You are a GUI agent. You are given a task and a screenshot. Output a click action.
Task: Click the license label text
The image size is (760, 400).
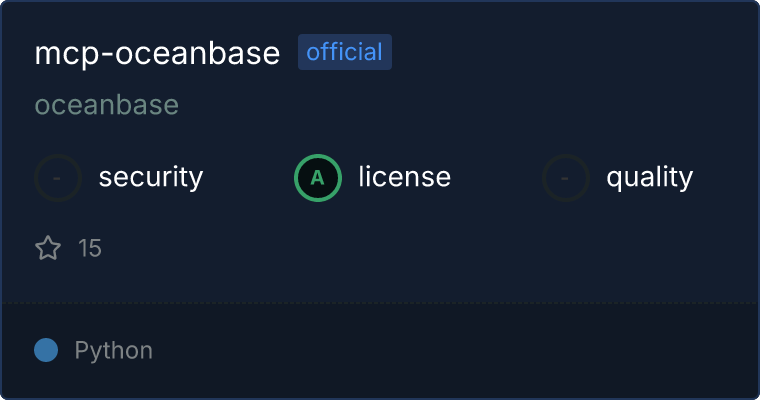point(404,176)
